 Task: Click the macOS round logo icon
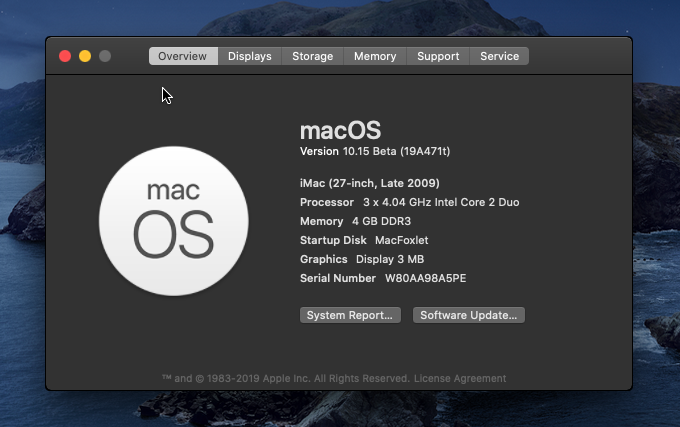coord(173,221)
